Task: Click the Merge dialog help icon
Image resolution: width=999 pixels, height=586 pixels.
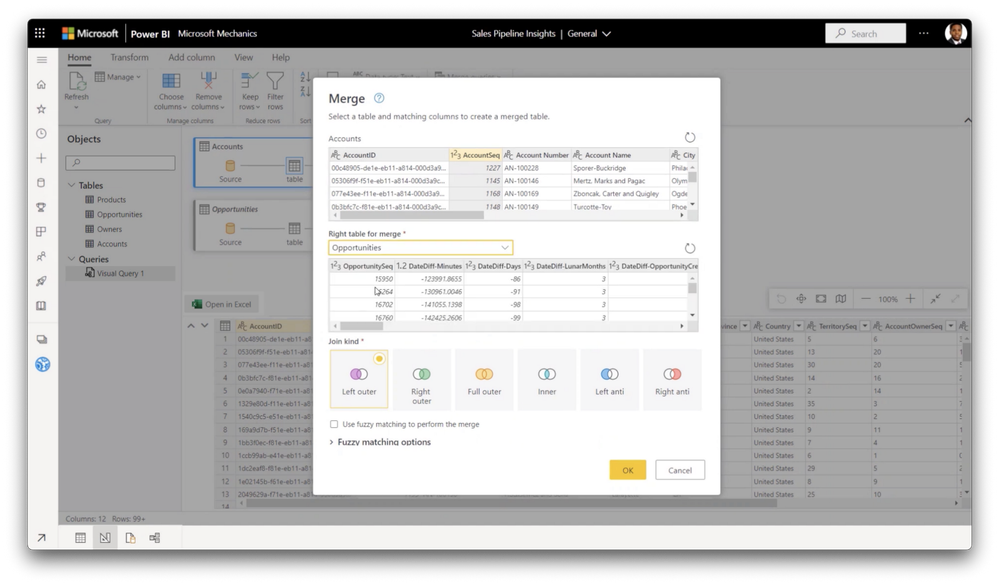Action: tap(379, 98)
